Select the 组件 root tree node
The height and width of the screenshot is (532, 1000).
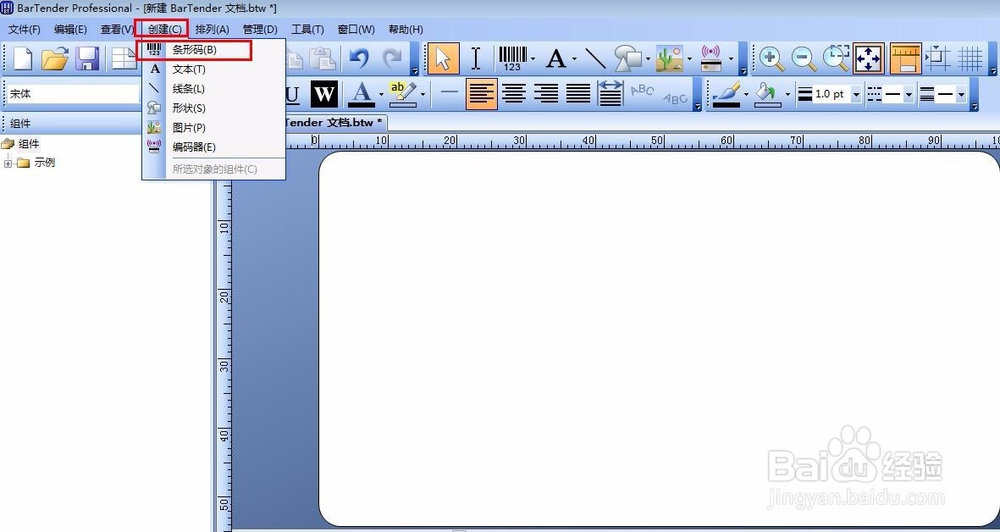click(x=28, y=144)
